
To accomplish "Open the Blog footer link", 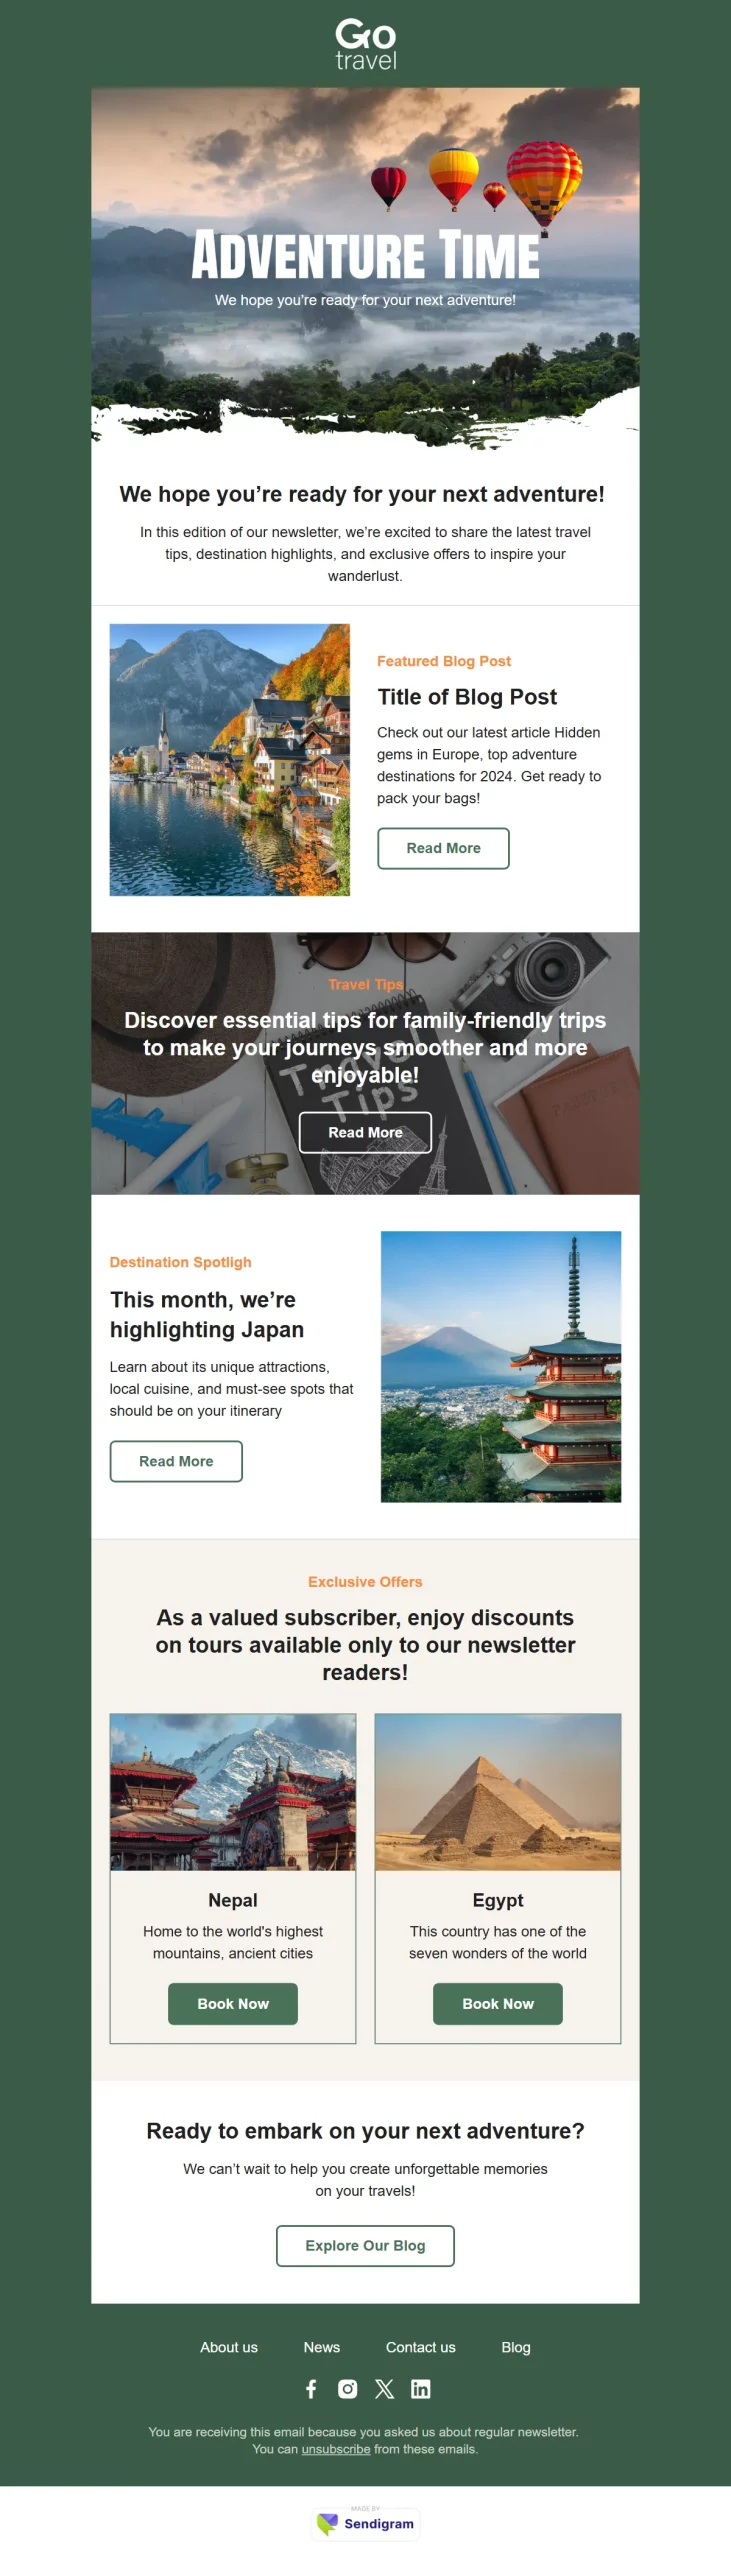I will [x=516, y=2347].
